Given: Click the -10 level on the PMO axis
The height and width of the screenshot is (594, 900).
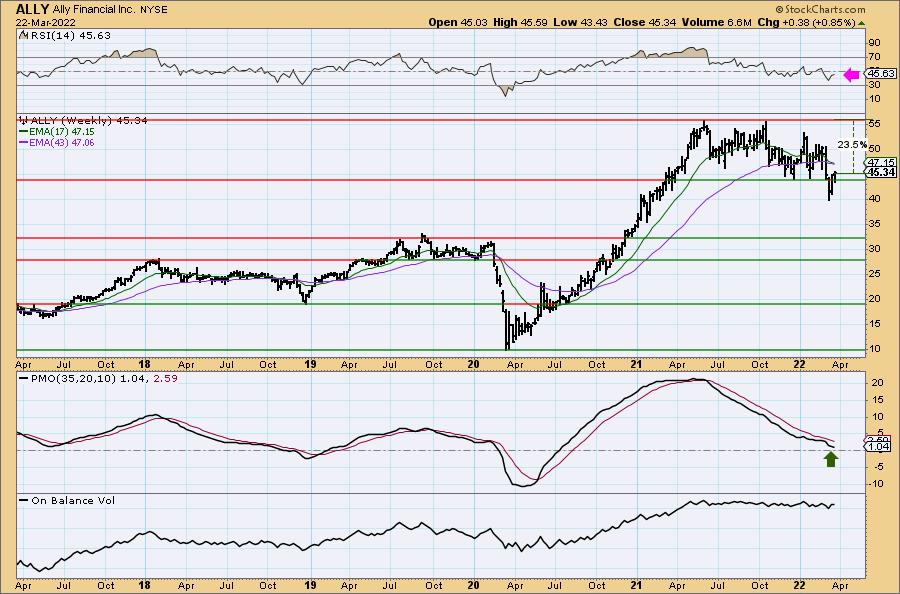Looking at the screenshot, I should point(875,484).
